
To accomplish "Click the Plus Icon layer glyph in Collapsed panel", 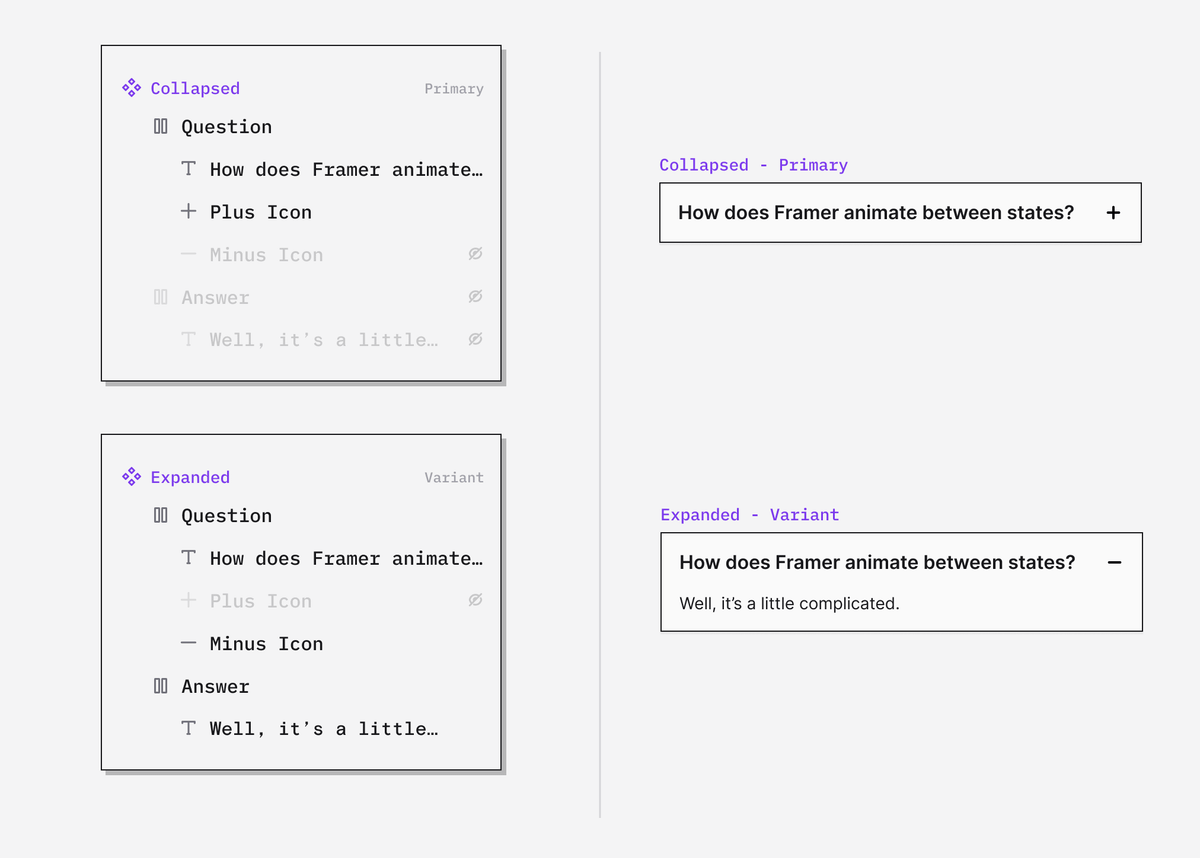I will click(188, 212).
